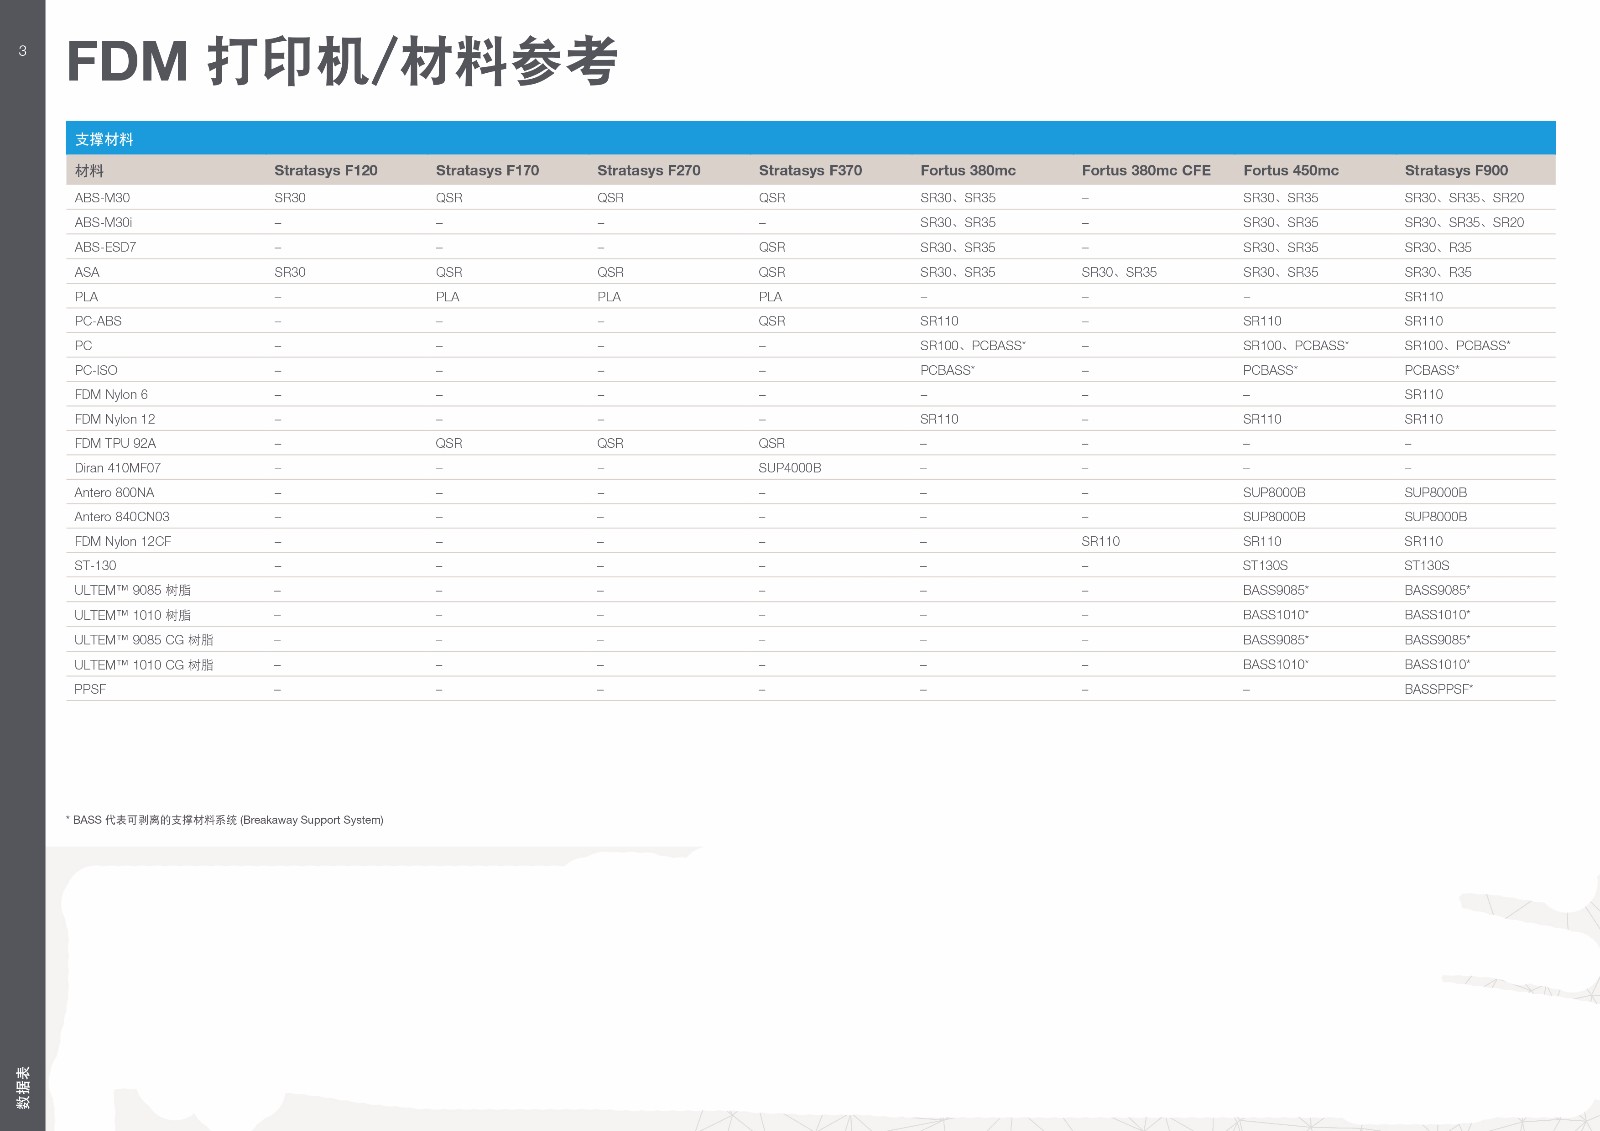Click the "SUP4000B" support cell
Viewport: 1600px width, 1131px height.
(789, 468)
